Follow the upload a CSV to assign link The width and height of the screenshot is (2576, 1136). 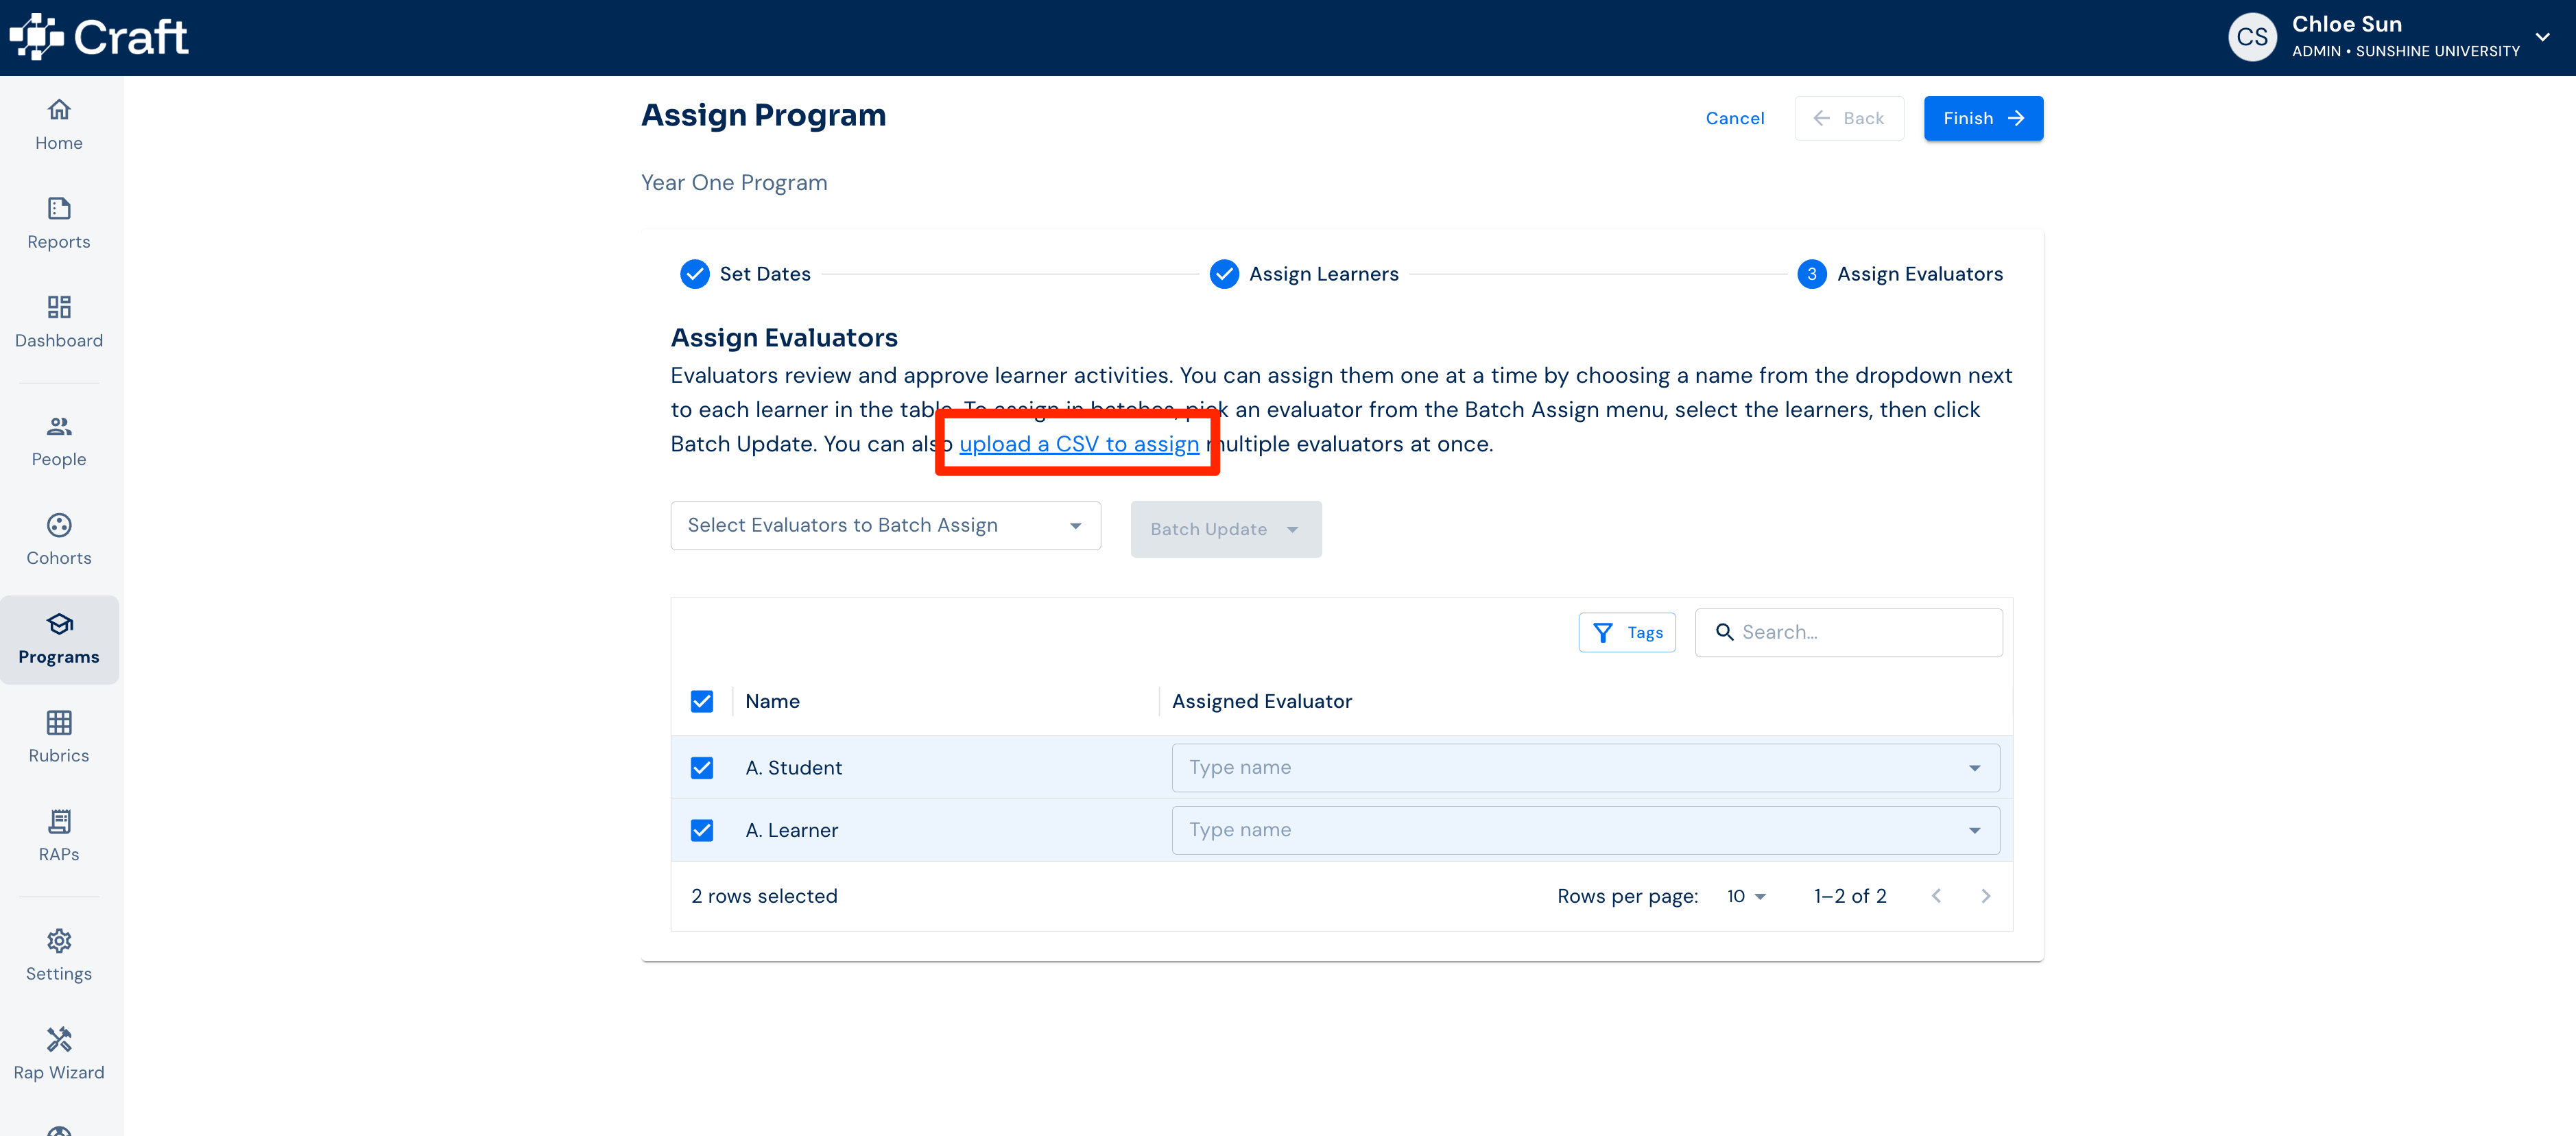[1079, 444]
